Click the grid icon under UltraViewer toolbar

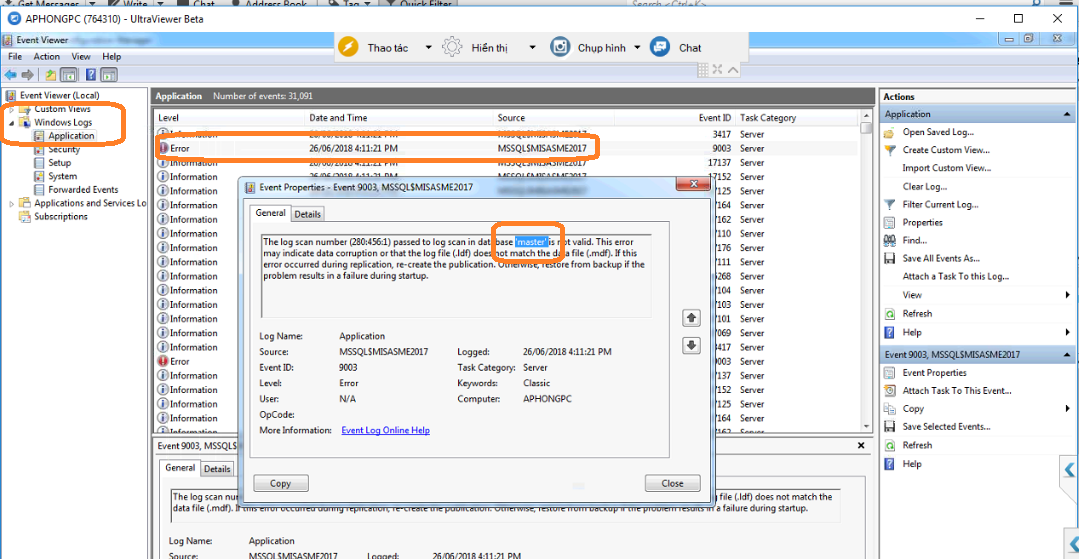[x=703, y=69]
